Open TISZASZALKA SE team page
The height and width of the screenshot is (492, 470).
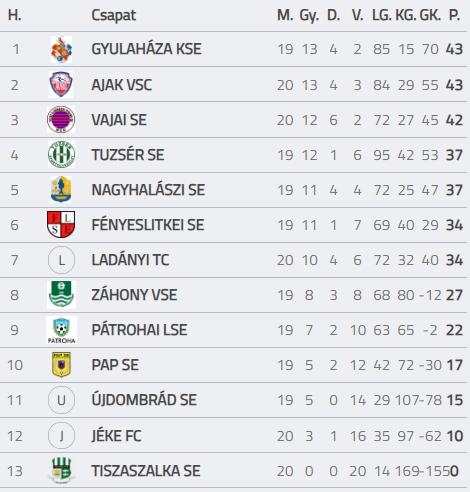pyautogui.click(x=146, y=471)
